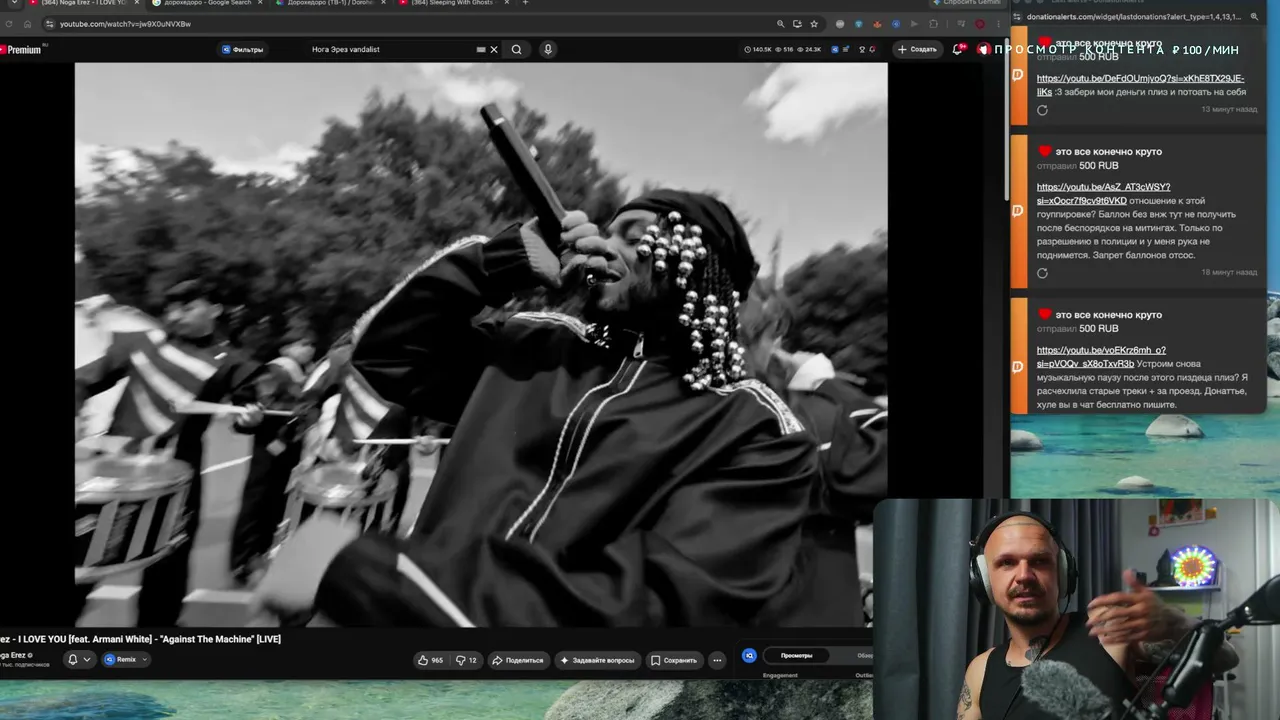The image size is (1280, 720).
Task: Switch to the Дорохедоро (ТВ-1) tab
Action: point(328,3)
